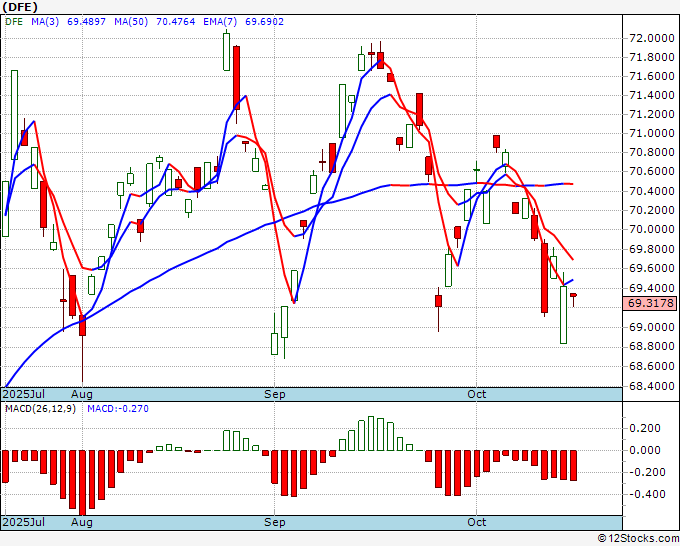
Task: Click the long green candle at far left of July
Action: (14, 114)
